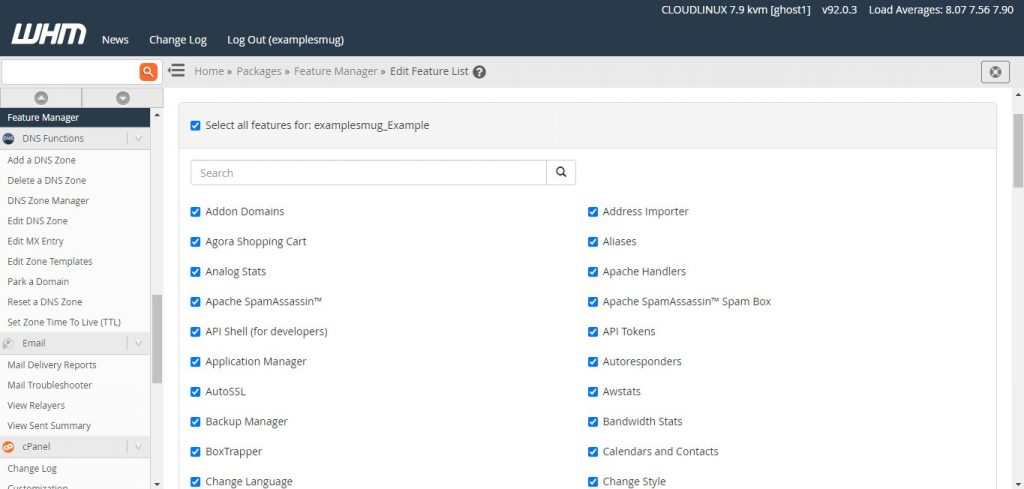The image size is (1024, 489).
Task: Toggle the sidebar menu collapse icon
Action: [176, 71]
